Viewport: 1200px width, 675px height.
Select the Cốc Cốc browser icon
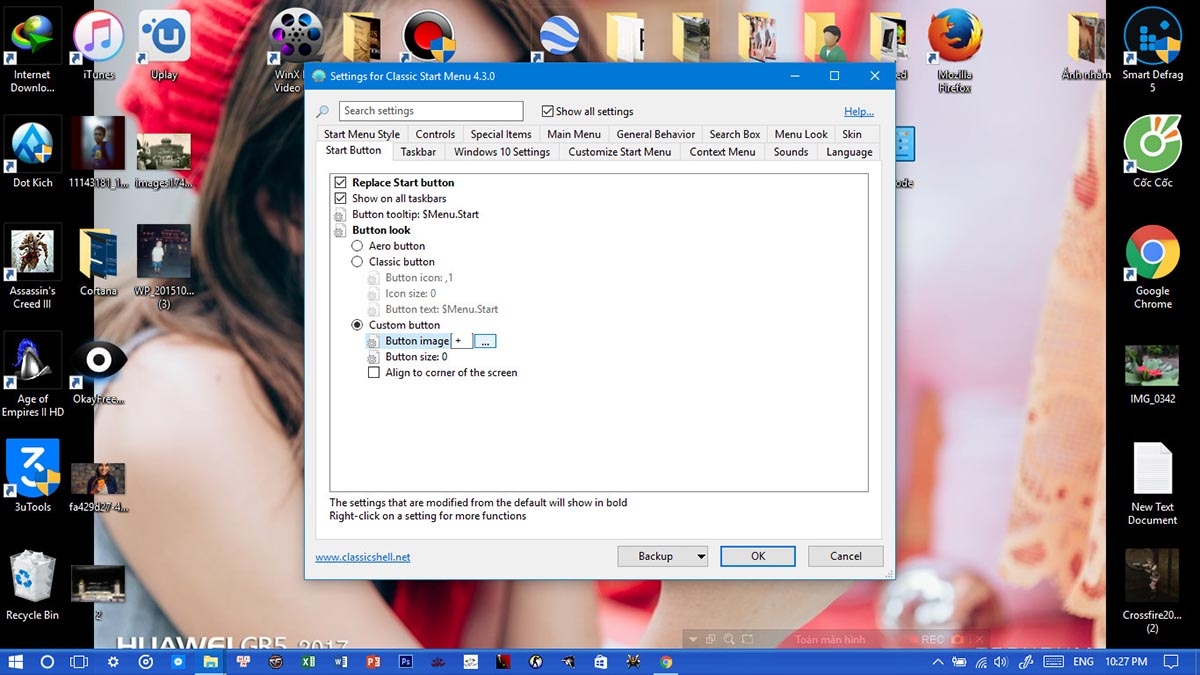[x=1152, y=152]
